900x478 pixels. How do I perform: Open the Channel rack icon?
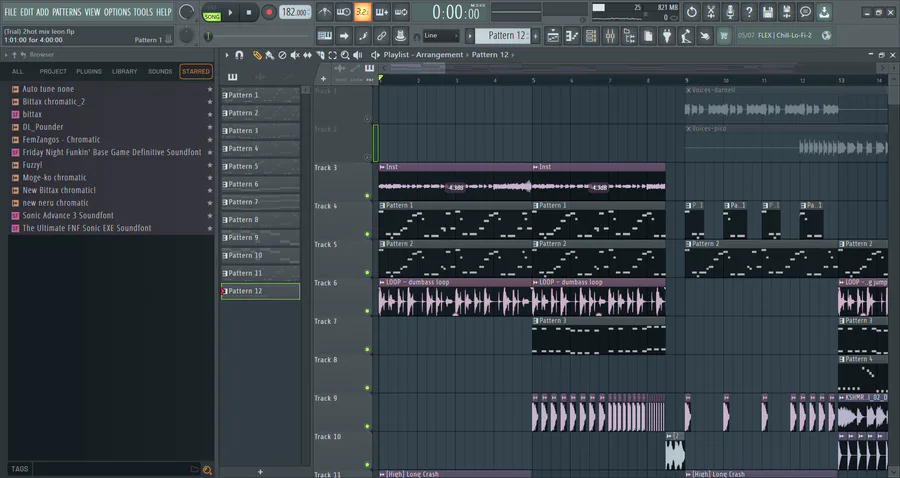[591, 36]
